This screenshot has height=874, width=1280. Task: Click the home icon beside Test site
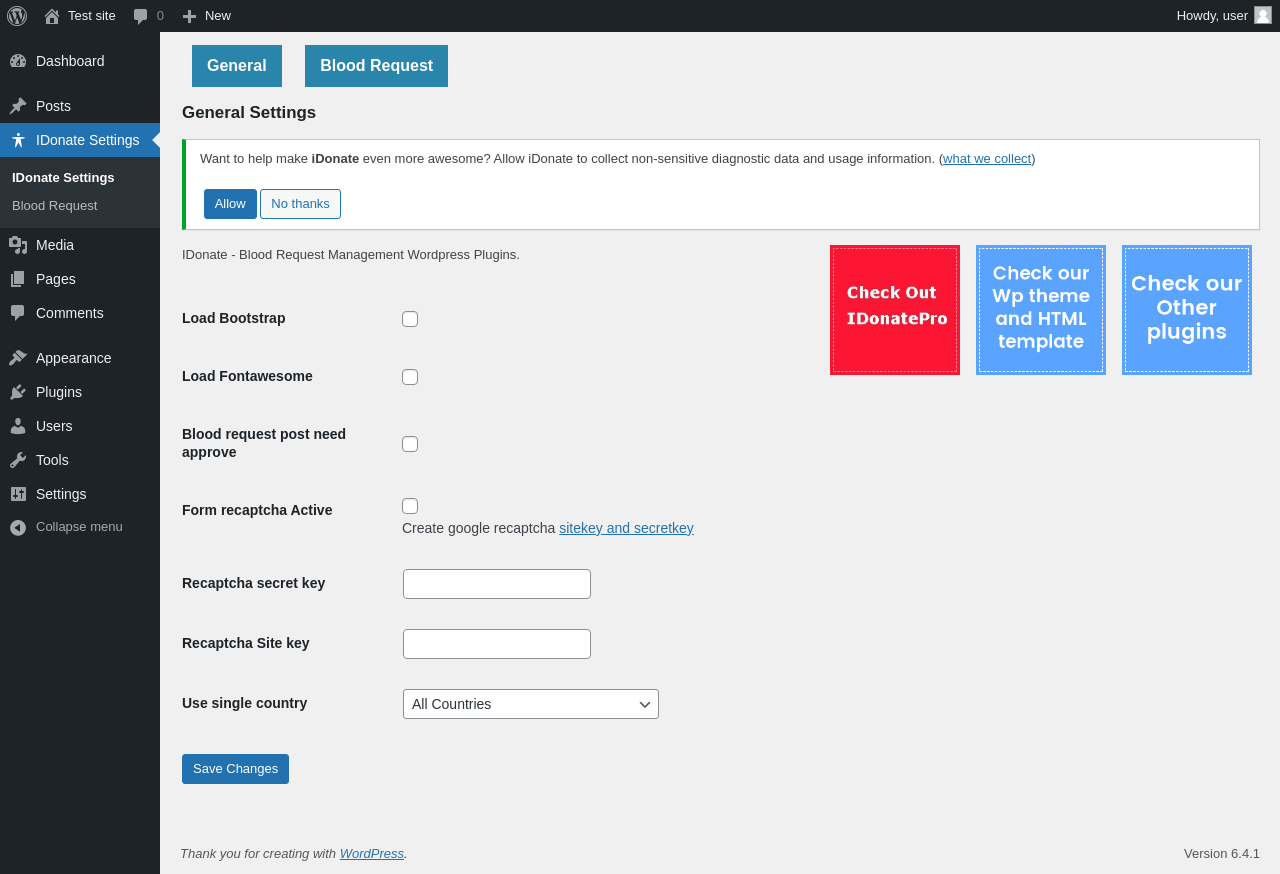[x=52, y=16]
